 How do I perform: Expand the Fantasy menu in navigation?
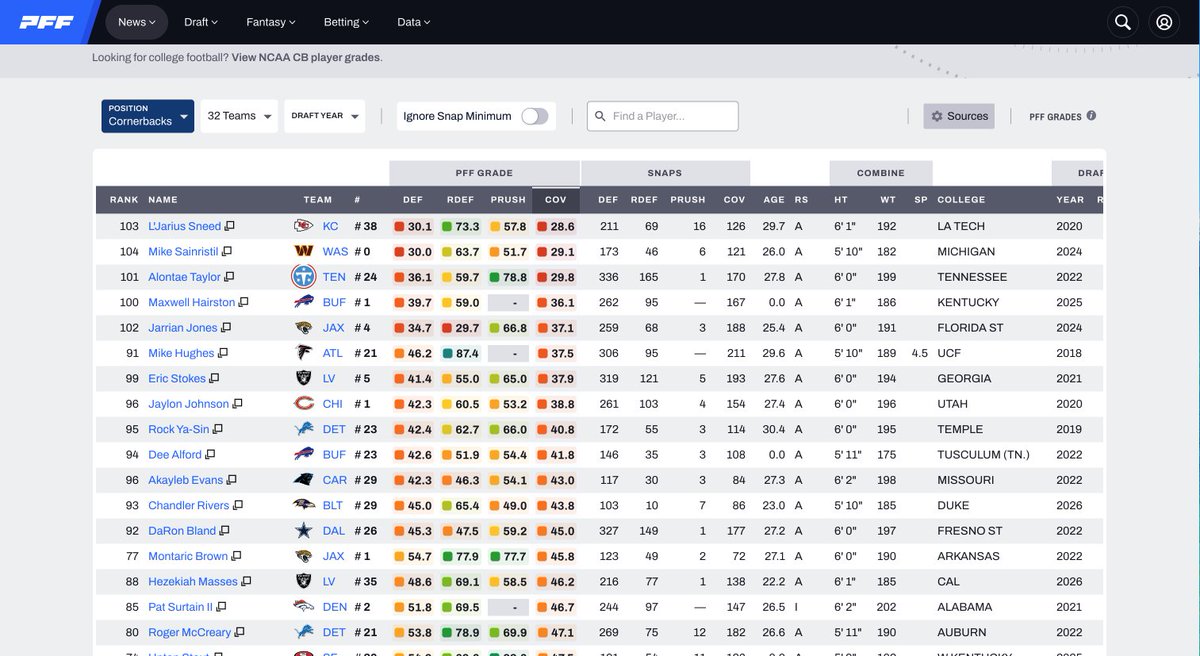(272, 22)
